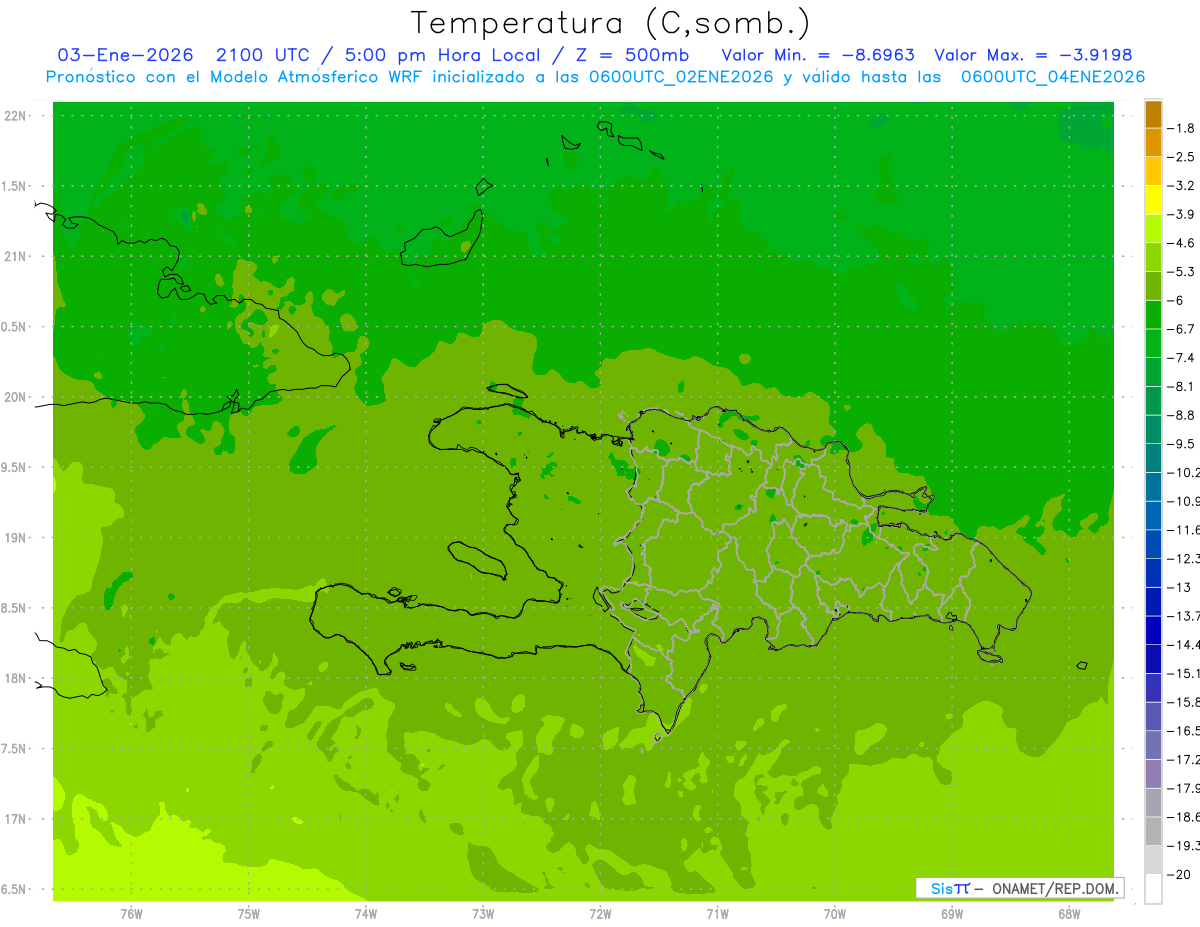Click the "-16.5" color scale value

click(1183, 731)
